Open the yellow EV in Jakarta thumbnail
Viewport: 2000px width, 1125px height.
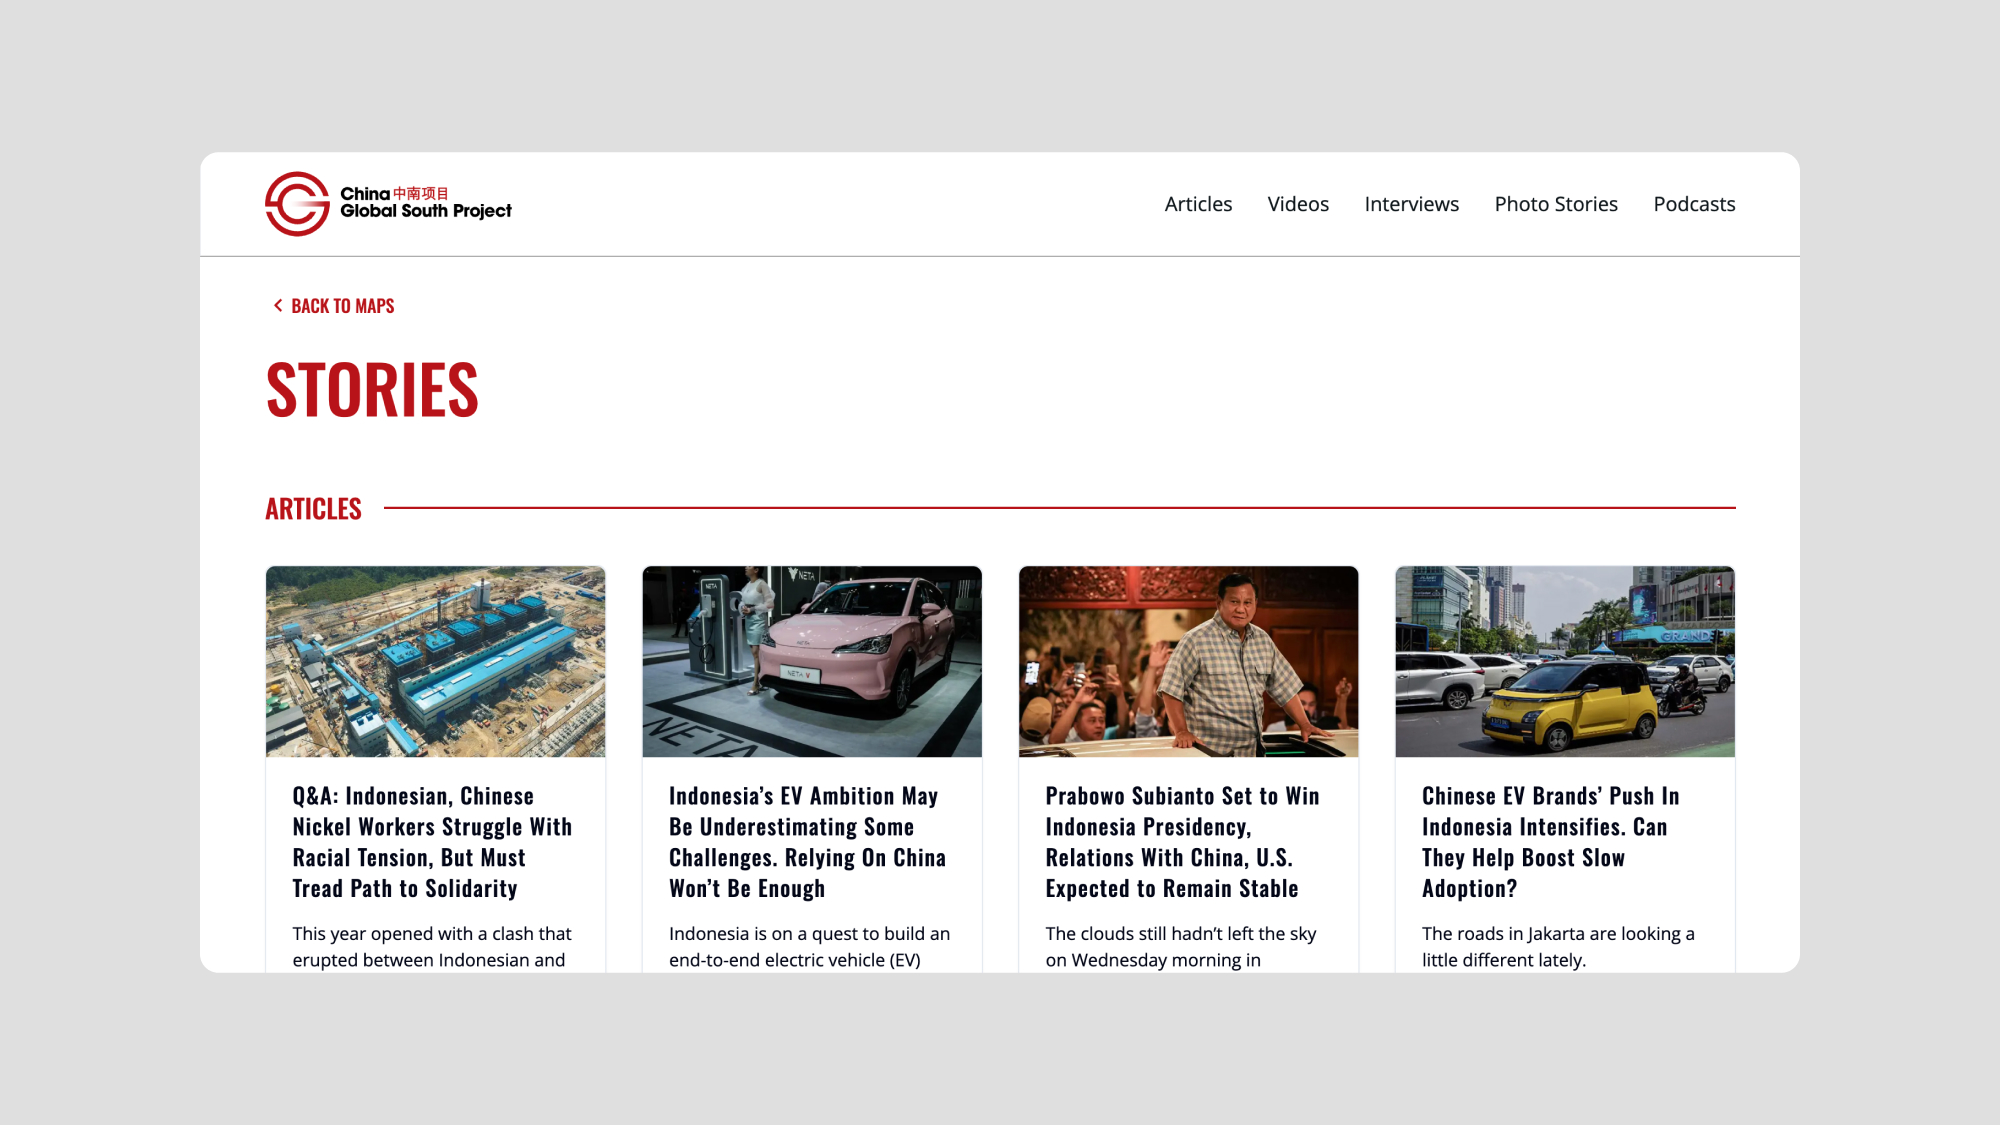tap(1565, 661)
